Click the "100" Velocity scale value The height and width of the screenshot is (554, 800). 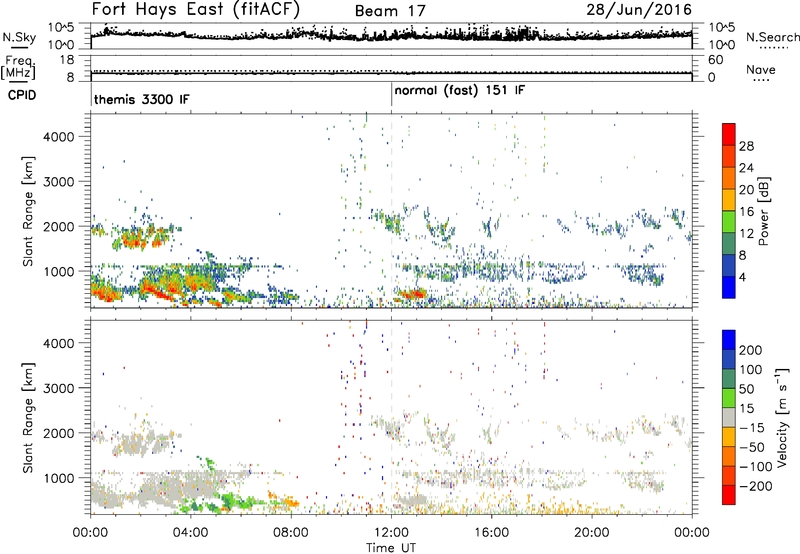coord(751,369)
